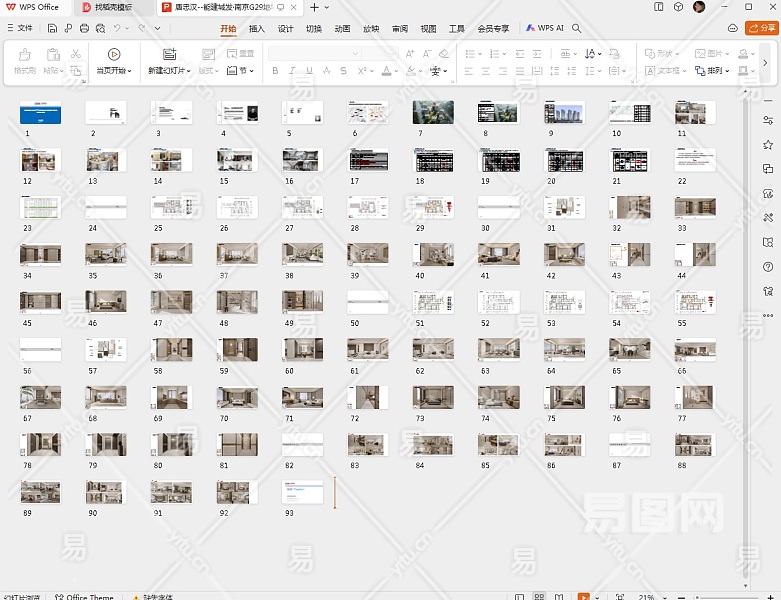This screenshot has width=781, height=600.
Task: Open the 插入 ribbon tab
Action: click(x=257, y=29)
